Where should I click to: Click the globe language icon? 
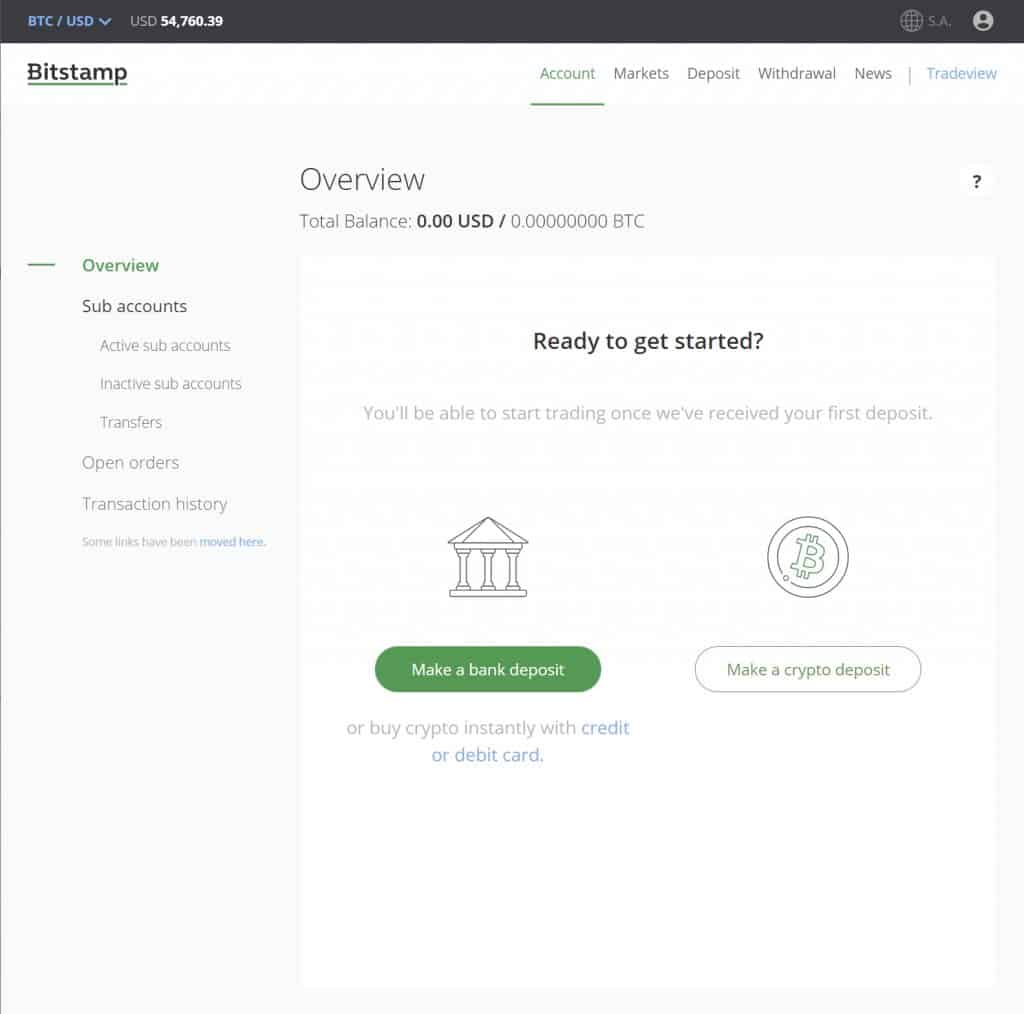coord(910,21)
